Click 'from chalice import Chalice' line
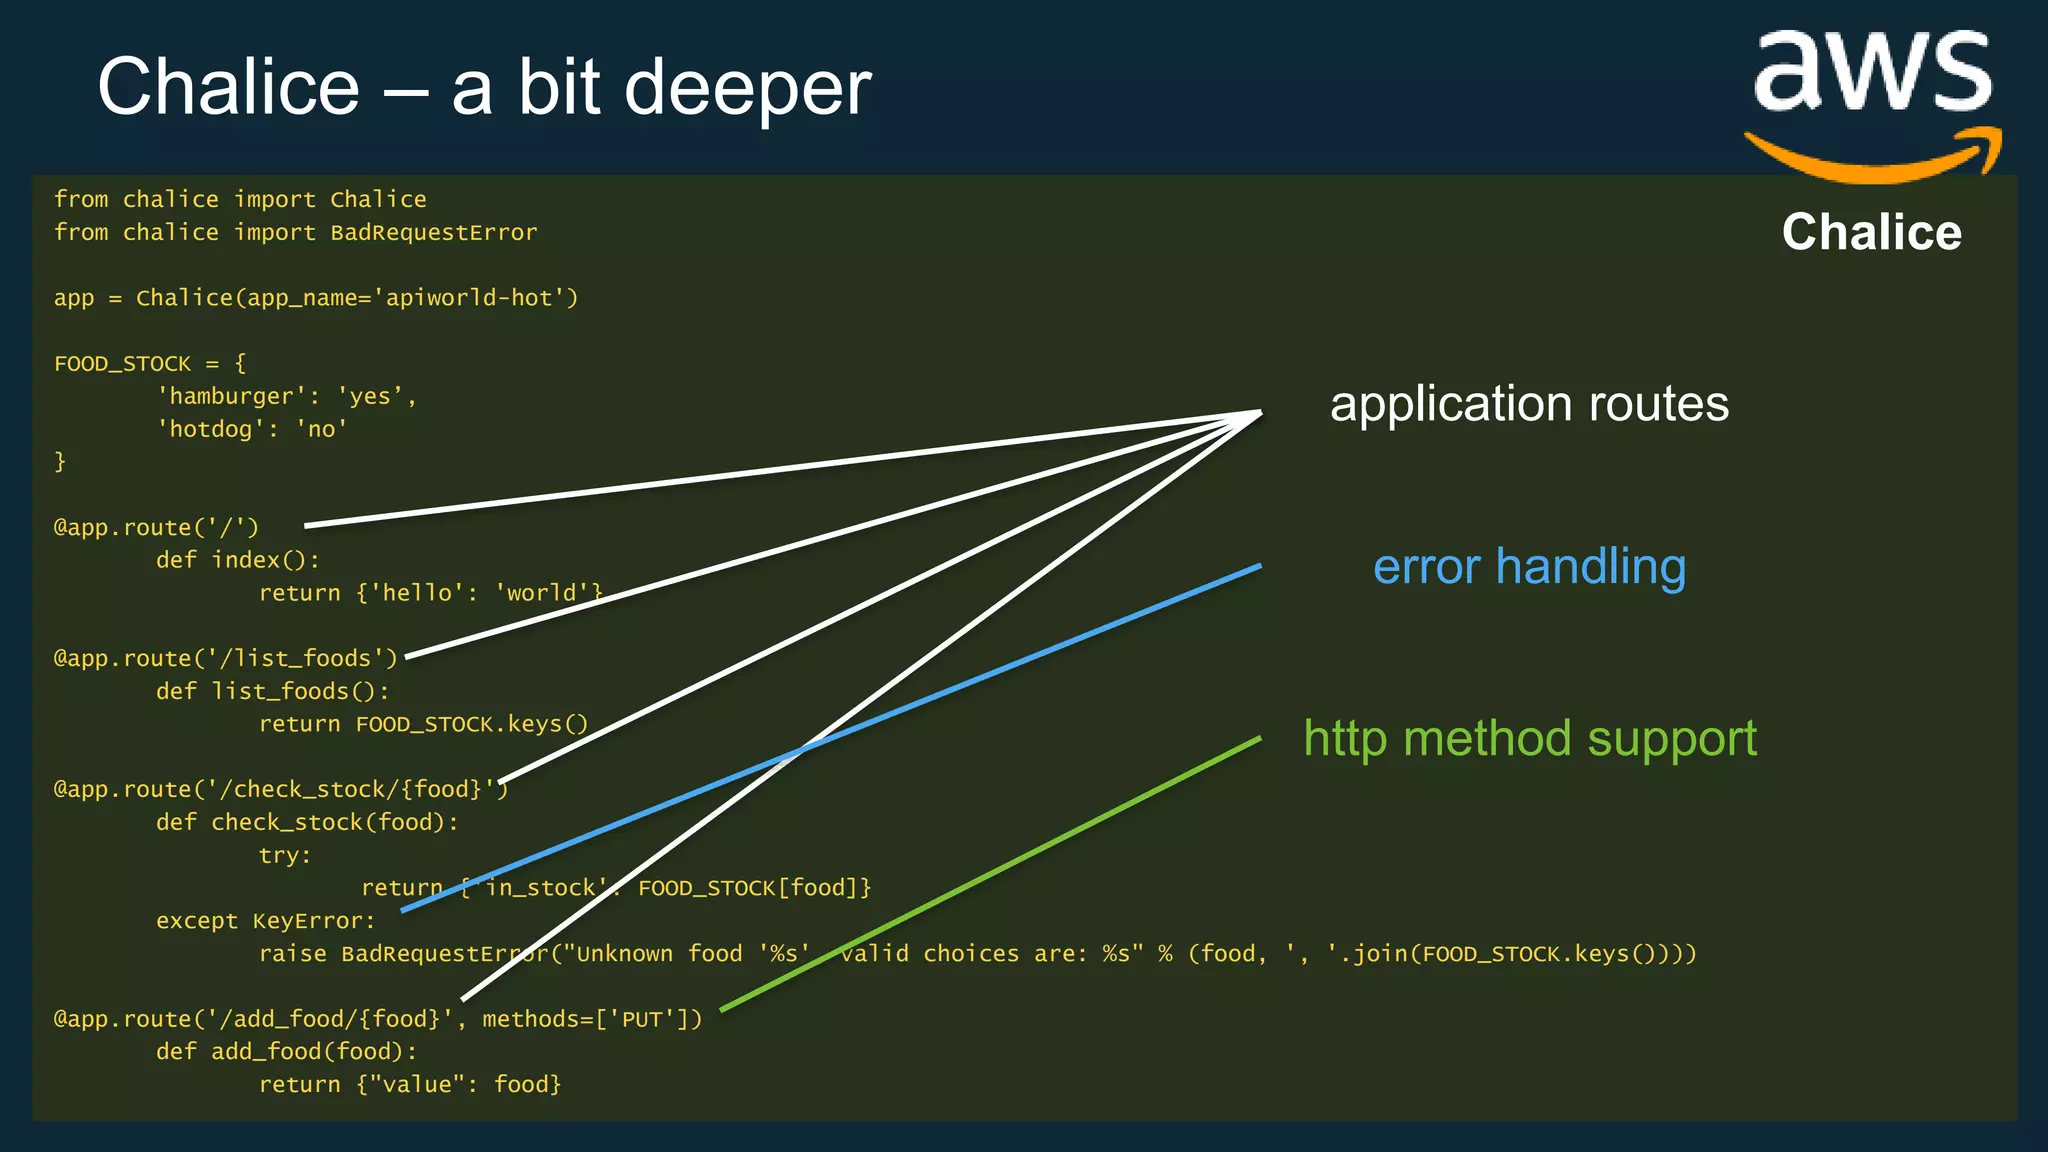The image size is (2048, 1152). click(240, 199)
